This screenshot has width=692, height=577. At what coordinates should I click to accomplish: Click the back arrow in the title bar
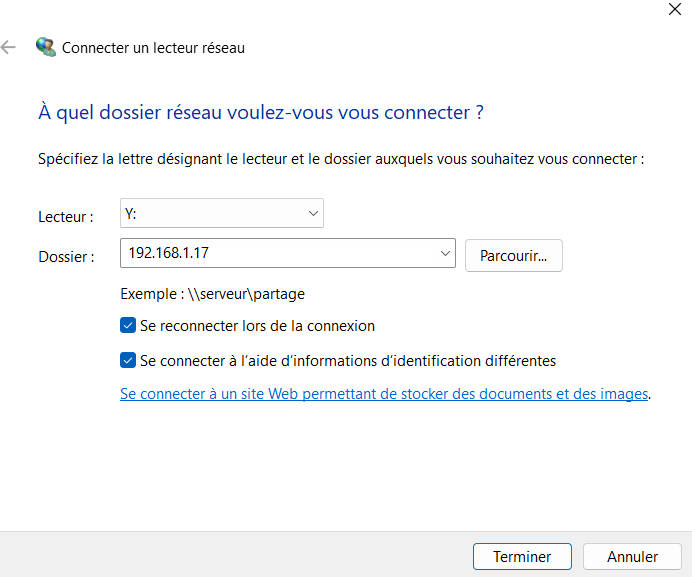tap(9, 47)
